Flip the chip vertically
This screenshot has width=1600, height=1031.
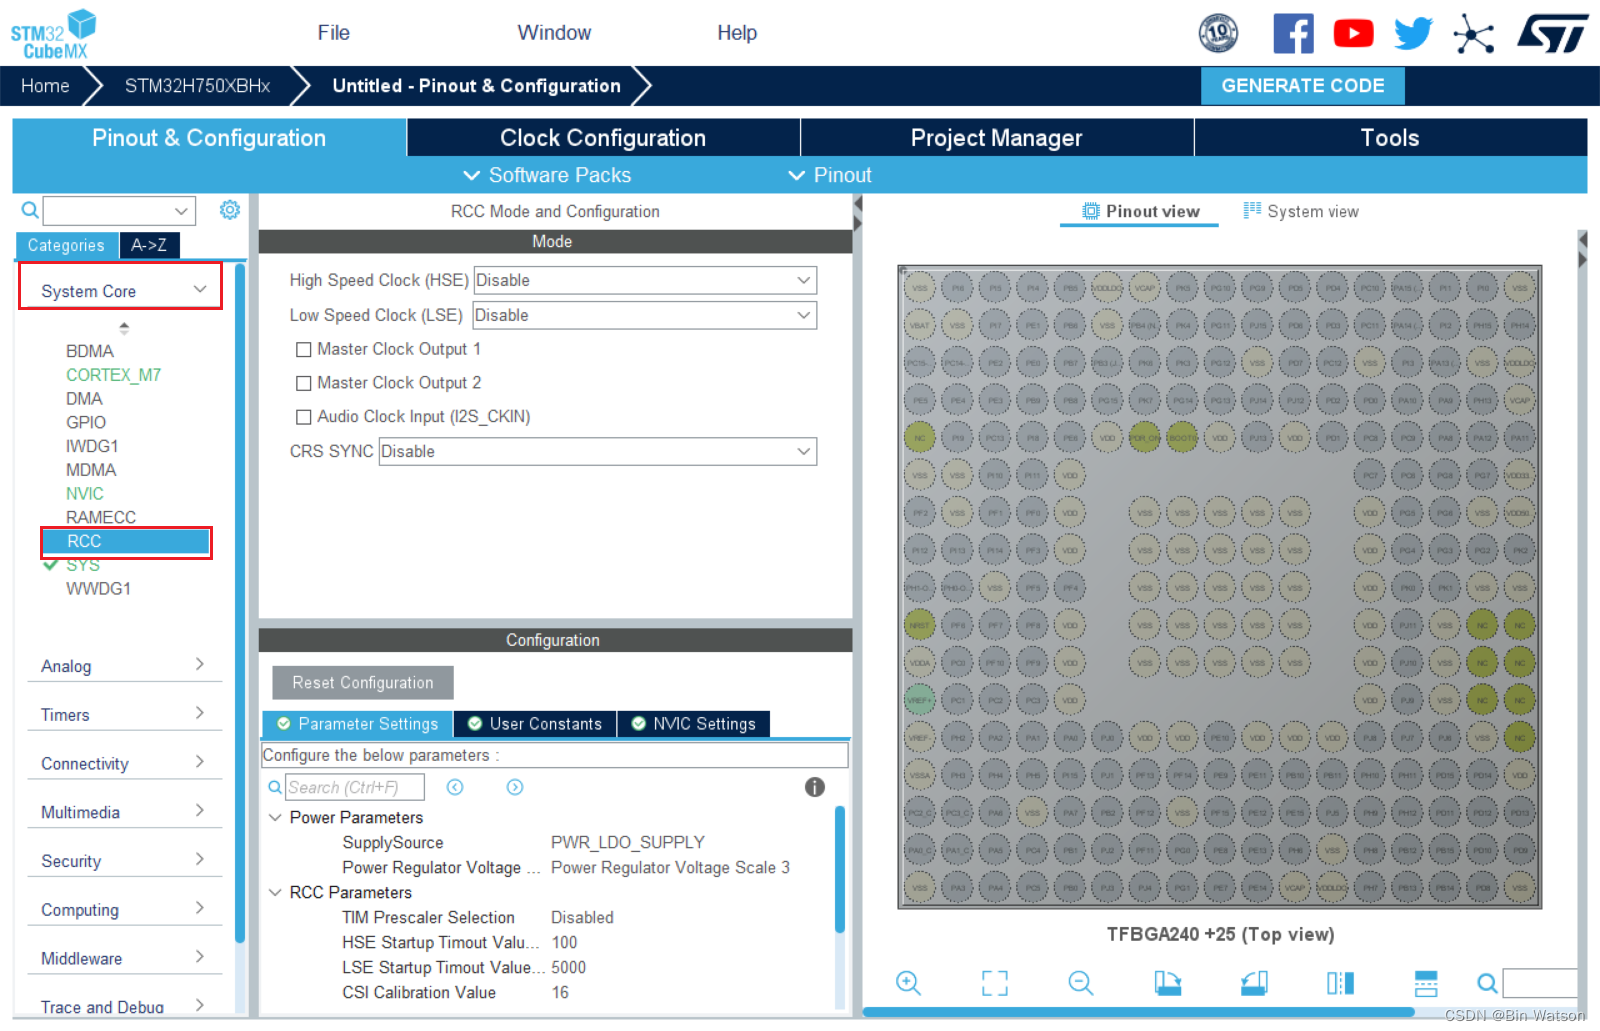[x=1426, y=983]
